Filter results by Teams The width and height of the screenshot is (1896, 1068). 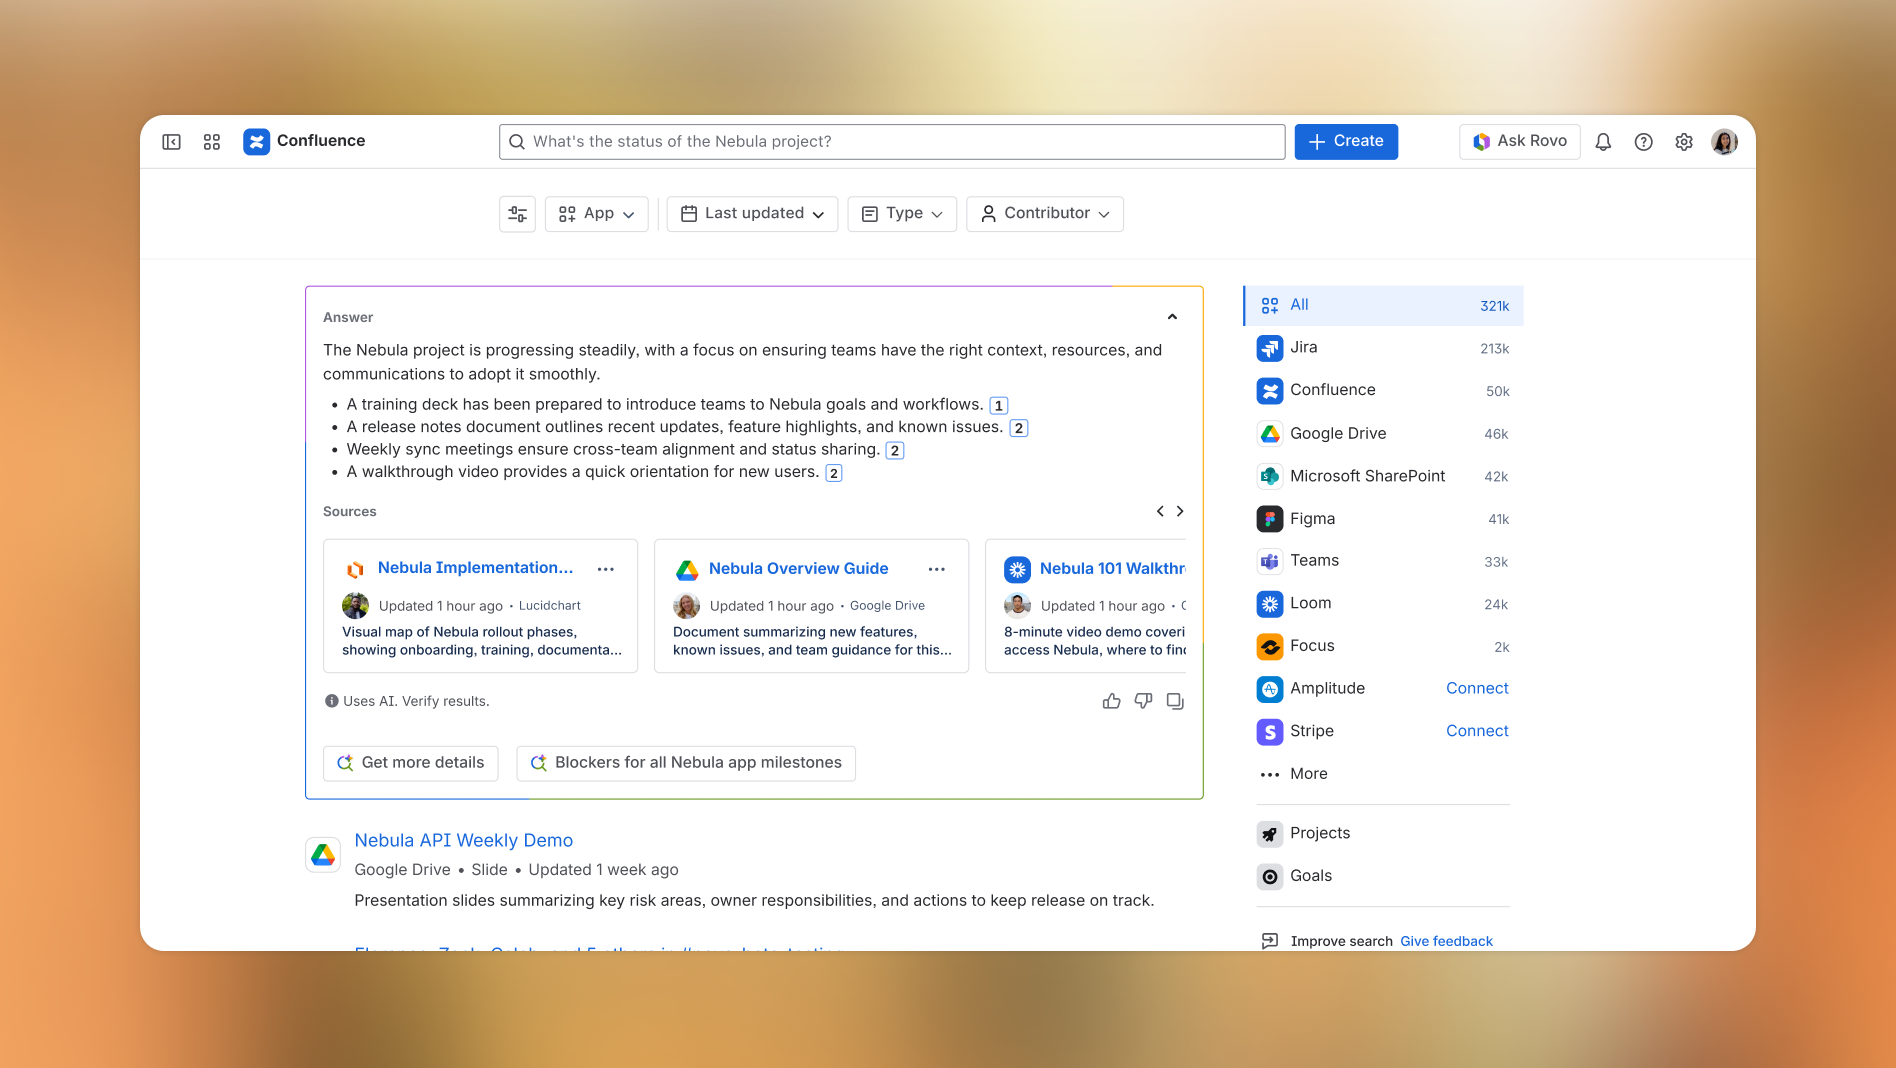point(1383,561)
